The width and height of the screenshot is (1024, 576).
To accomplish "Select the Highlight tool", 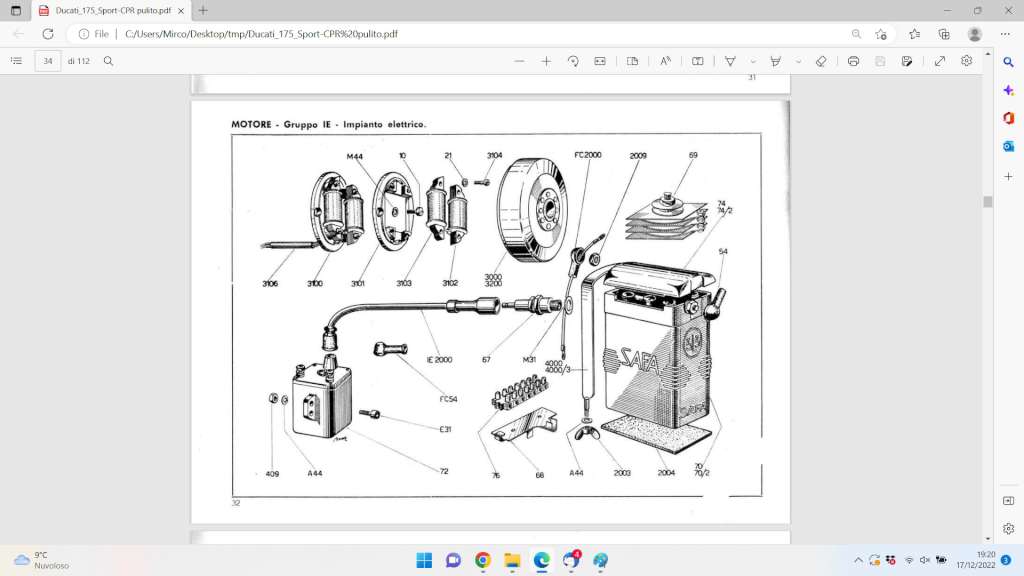I will 776,61.
